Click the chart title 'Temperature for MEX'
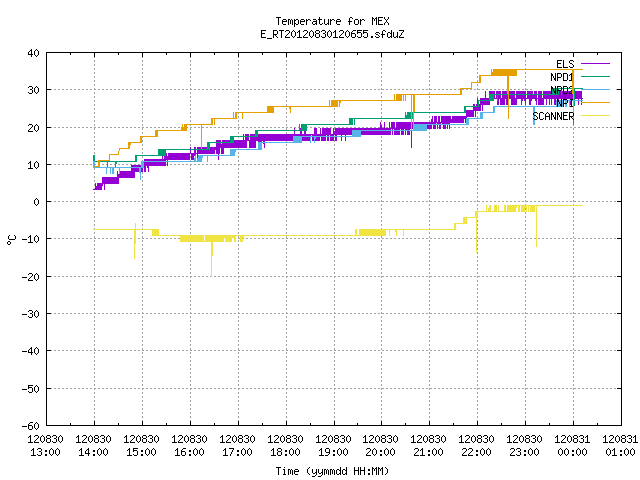This screenshot has width=640, height=480. pyautogui.click(x=332, y=21)
